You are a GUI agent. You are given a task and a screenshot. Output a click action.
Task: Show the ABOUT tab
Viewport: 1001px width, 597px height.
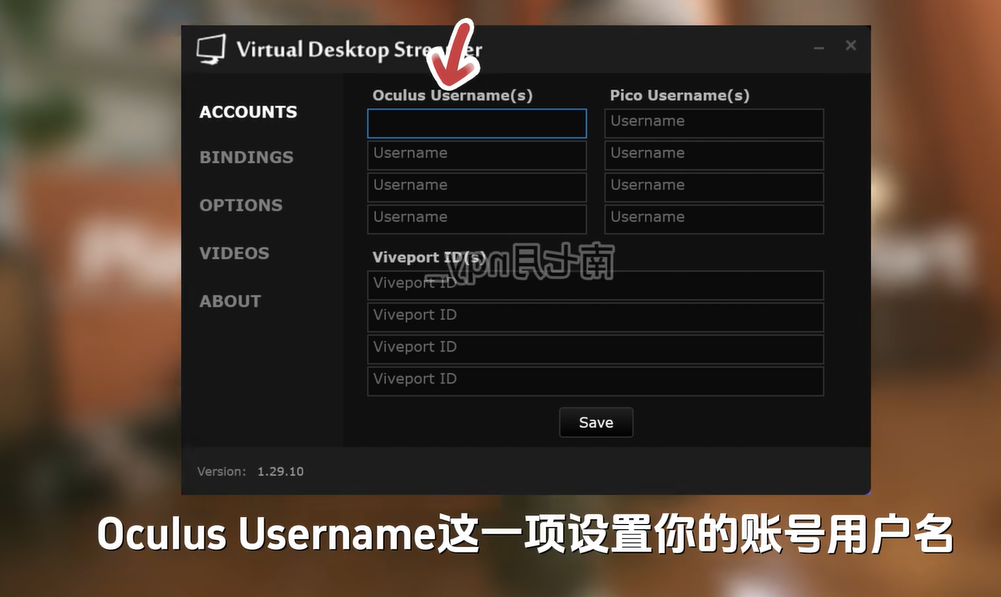point(230,301)
